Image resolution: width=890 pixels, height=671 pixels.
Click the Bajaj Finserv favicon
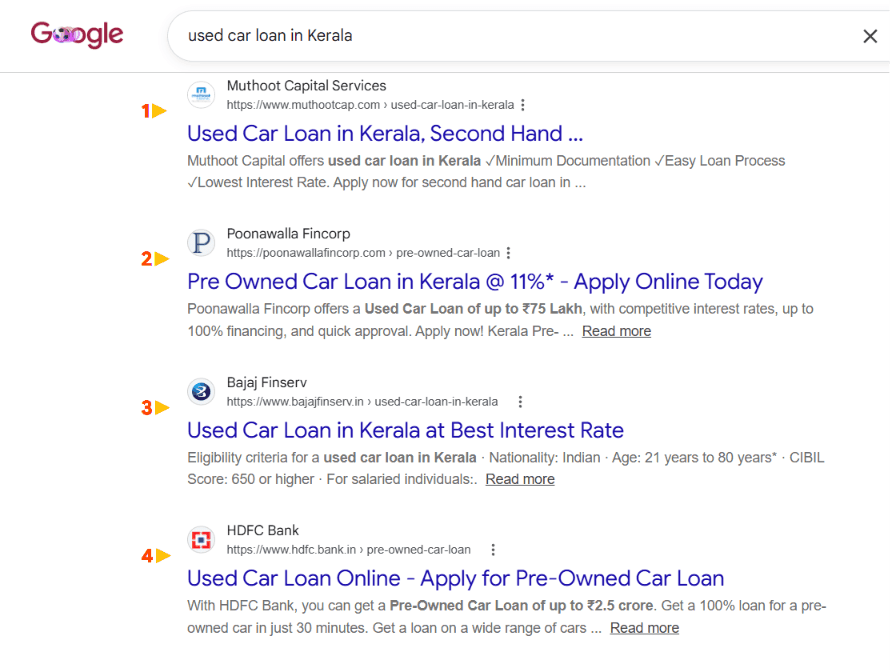(201, 392)
